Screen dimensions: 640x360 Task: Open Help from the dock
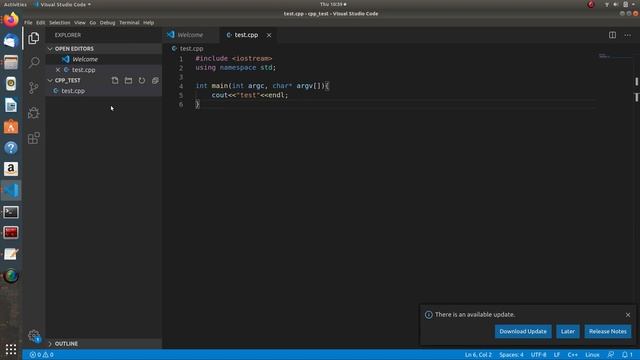point(11,148)
